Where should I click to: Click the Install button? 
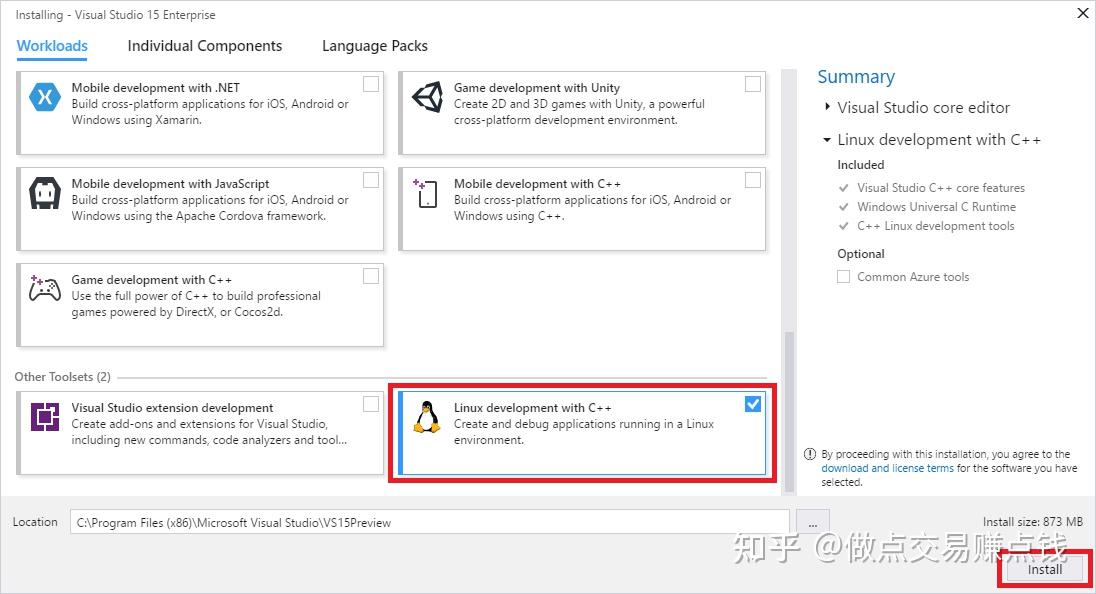click(x=1045, y=568)
